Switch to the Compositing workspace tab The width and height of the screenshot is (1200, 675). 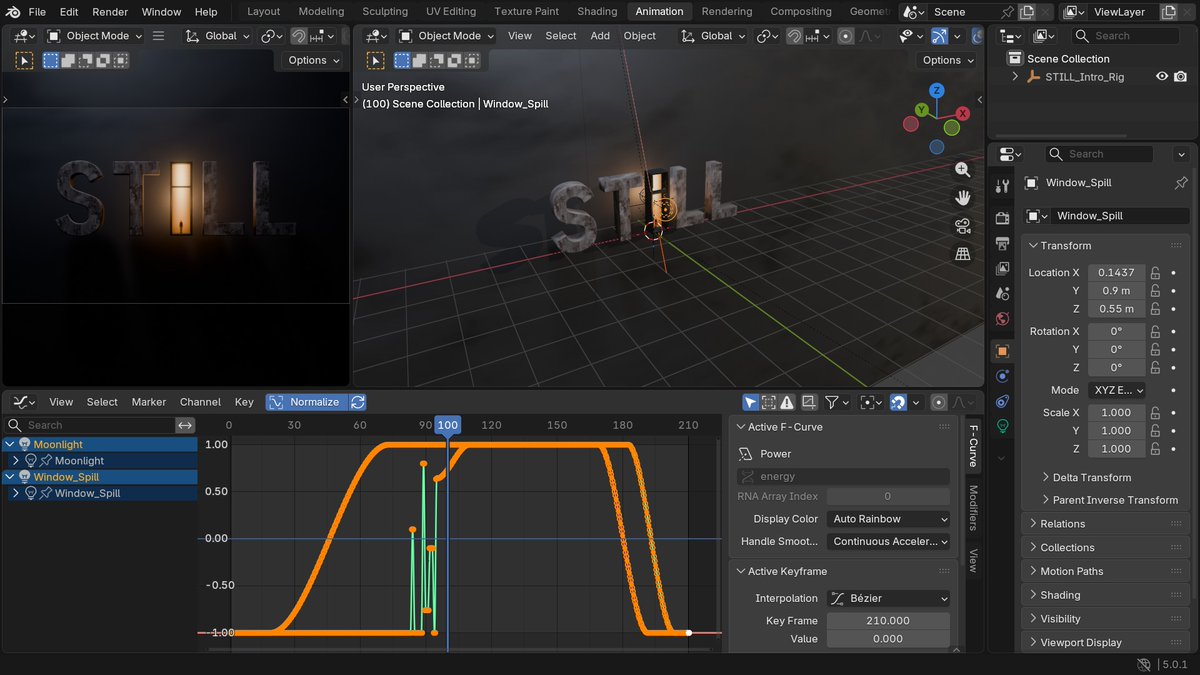(801, 12)
